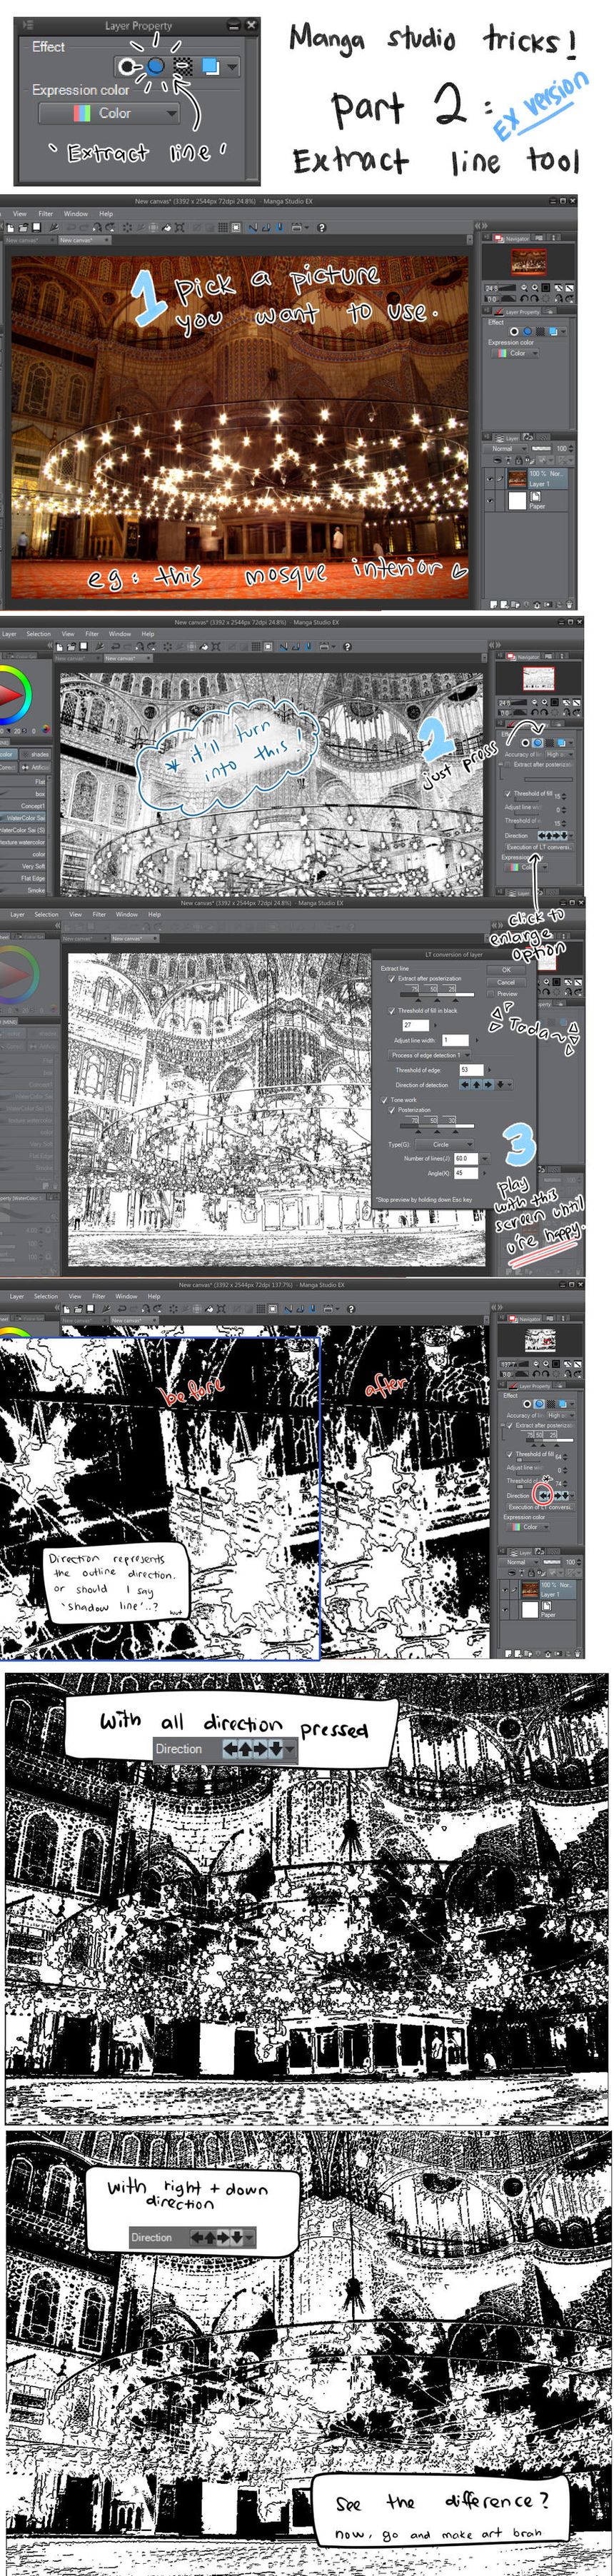
Task: Select Border effect in enlarged Layer Property panel
Action: pyautogui.click(x=127, y=66)
